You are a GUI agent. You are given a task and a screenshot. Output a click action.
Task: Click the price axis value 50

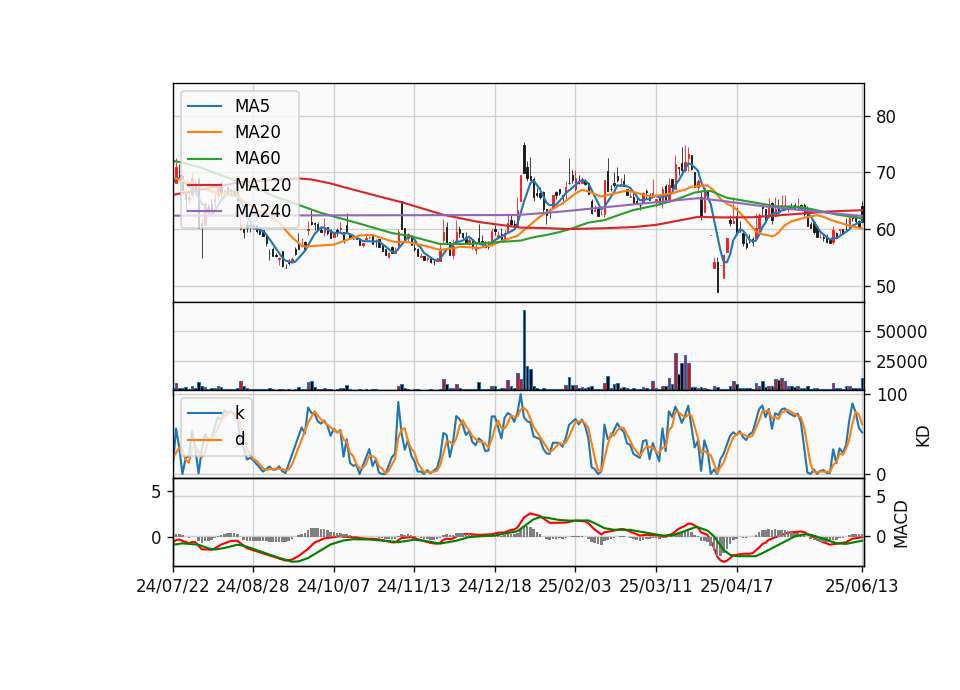(885, 287)
